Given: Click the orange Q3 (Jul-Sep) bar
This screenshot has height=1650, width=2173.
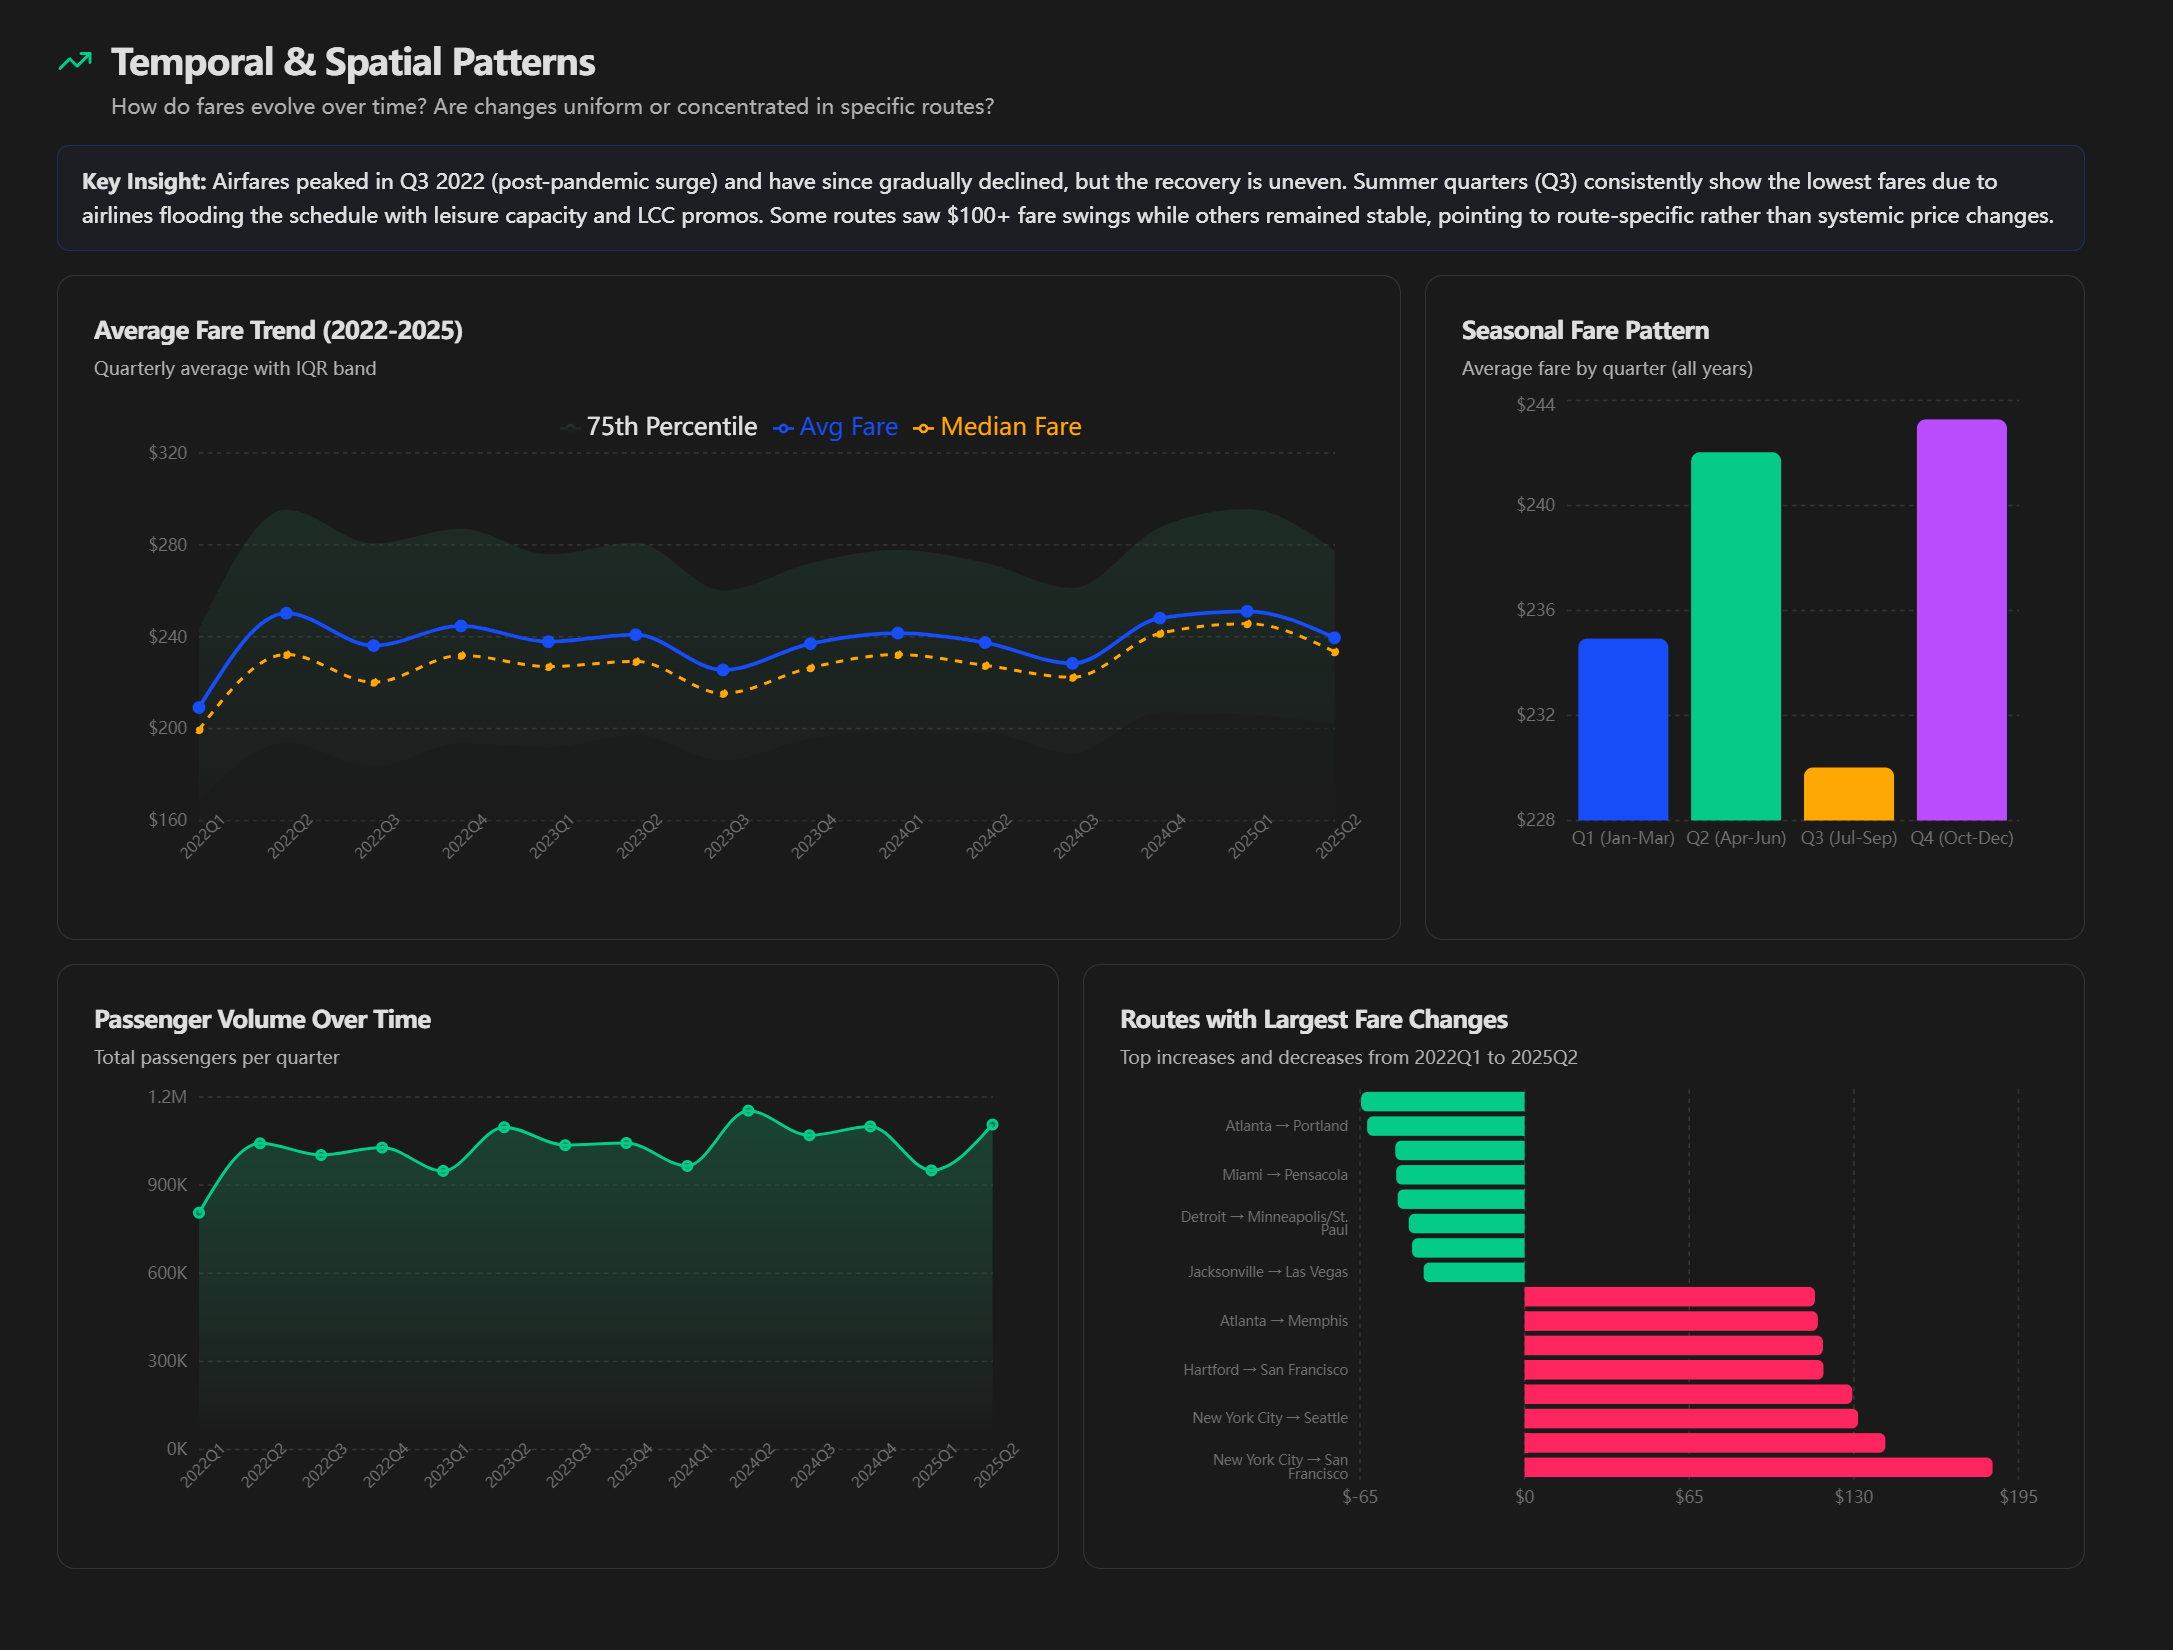Looking at the screenshot, I should 1848,794.
